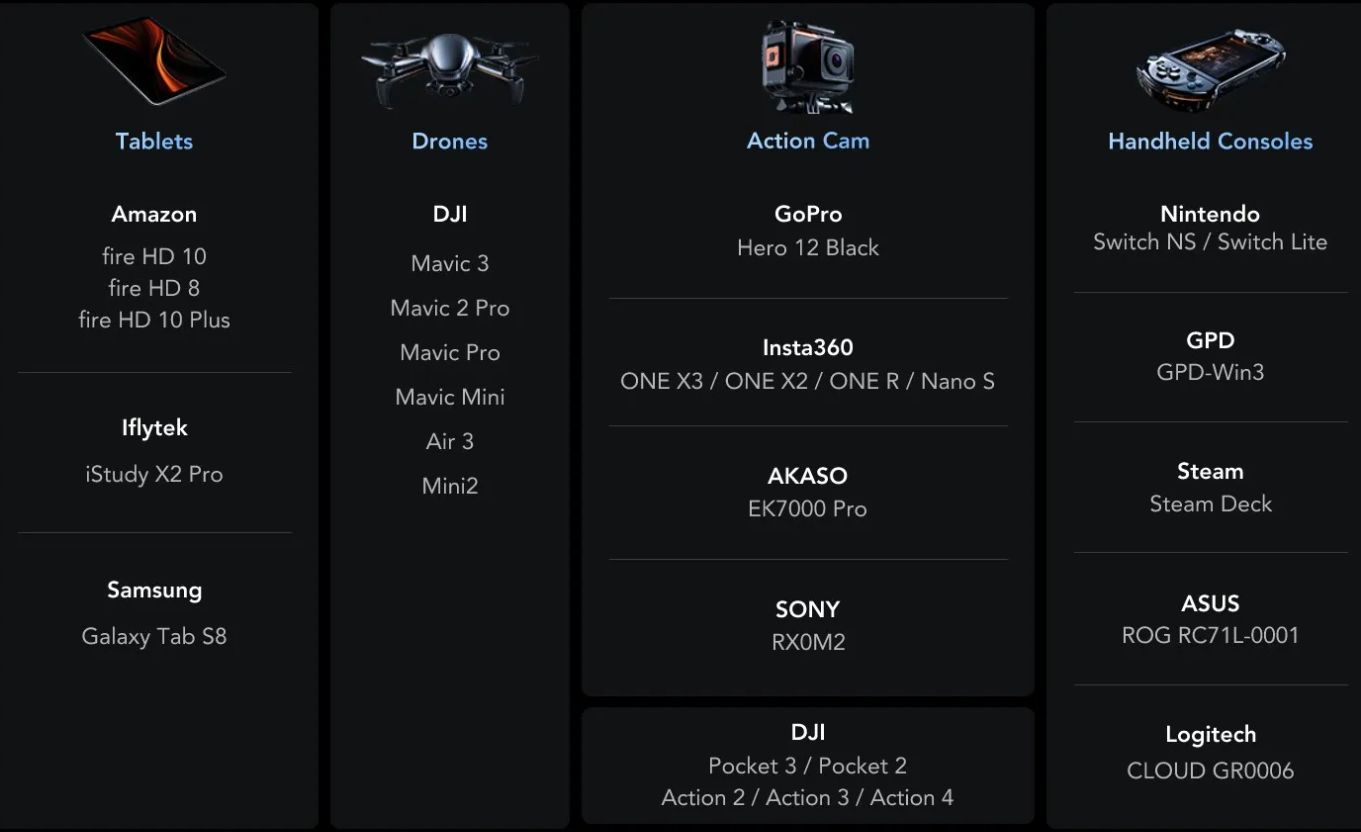Select the Handheld Consoles heading
Image resolution: width=1361 pixels, height=832 pixels.
pyautogui.click(x=1210, y=141)
